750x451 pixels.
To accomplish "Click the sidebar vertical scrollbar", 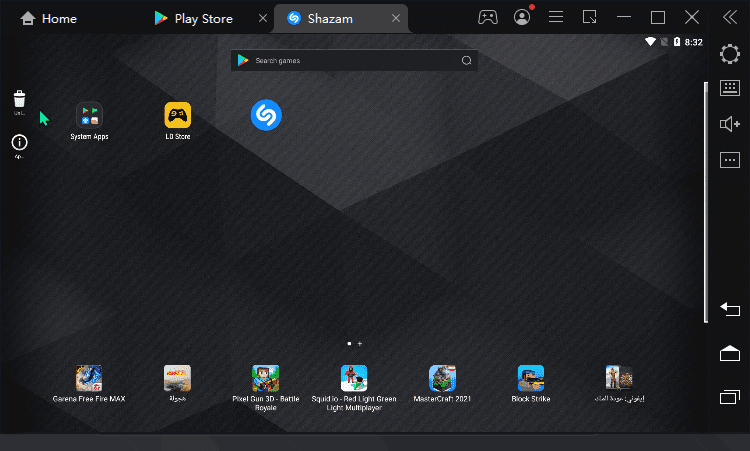I will 706,202.
